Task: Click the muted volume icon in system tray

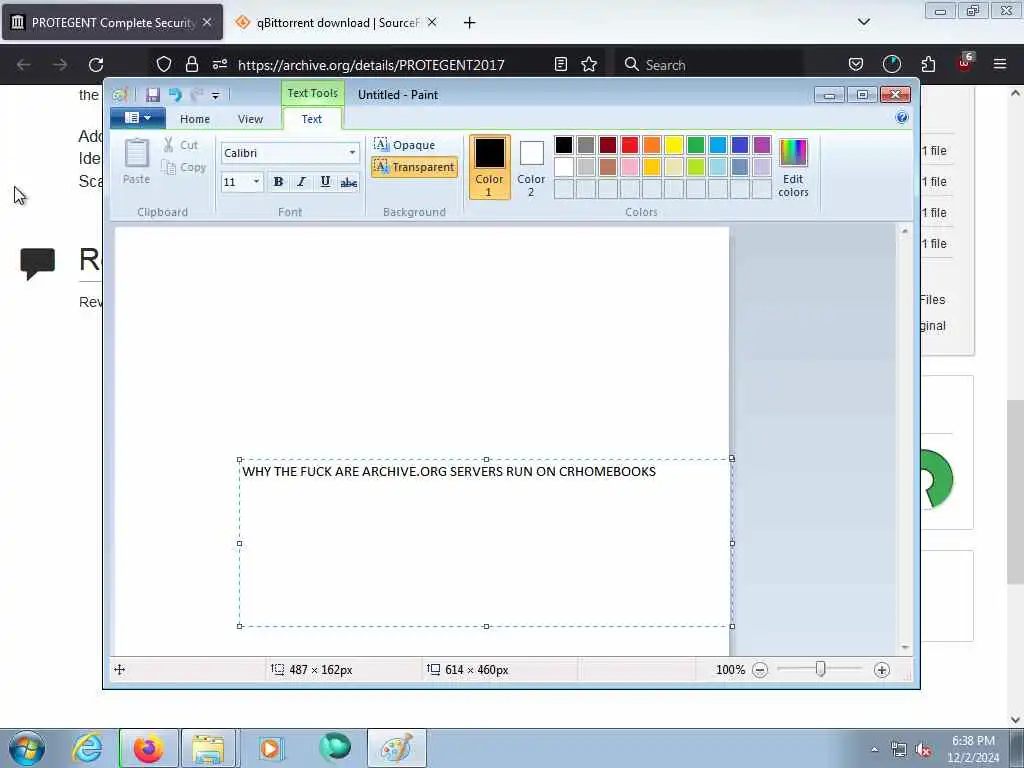Action: point(923,750)
